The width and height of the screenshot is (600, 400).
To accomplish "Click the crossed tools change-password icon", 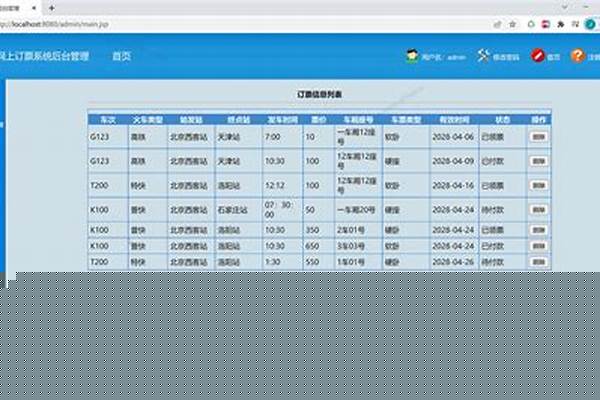I will 483,56.
